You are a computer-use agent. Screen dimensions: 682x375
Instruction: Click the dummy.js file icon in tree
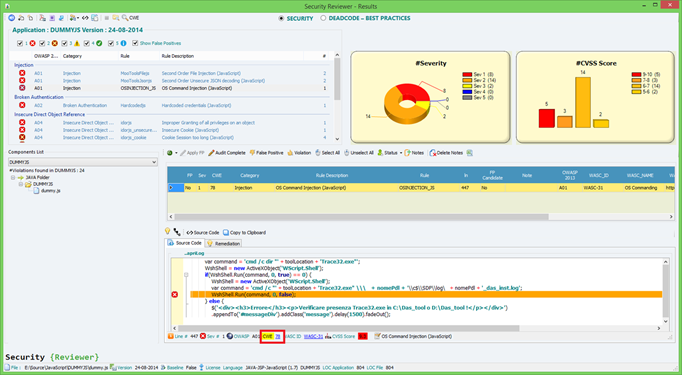click(x=37, y=191)
